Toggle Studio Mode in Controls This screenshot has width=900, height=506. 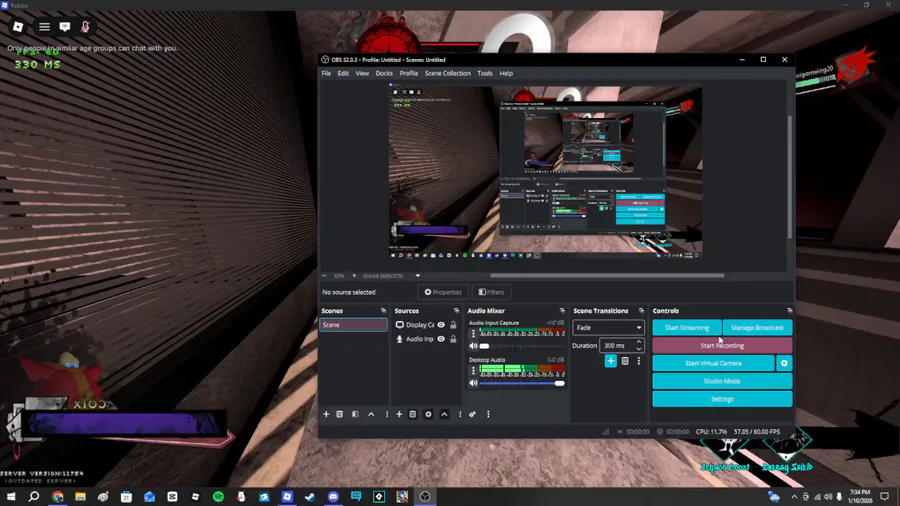722,381
